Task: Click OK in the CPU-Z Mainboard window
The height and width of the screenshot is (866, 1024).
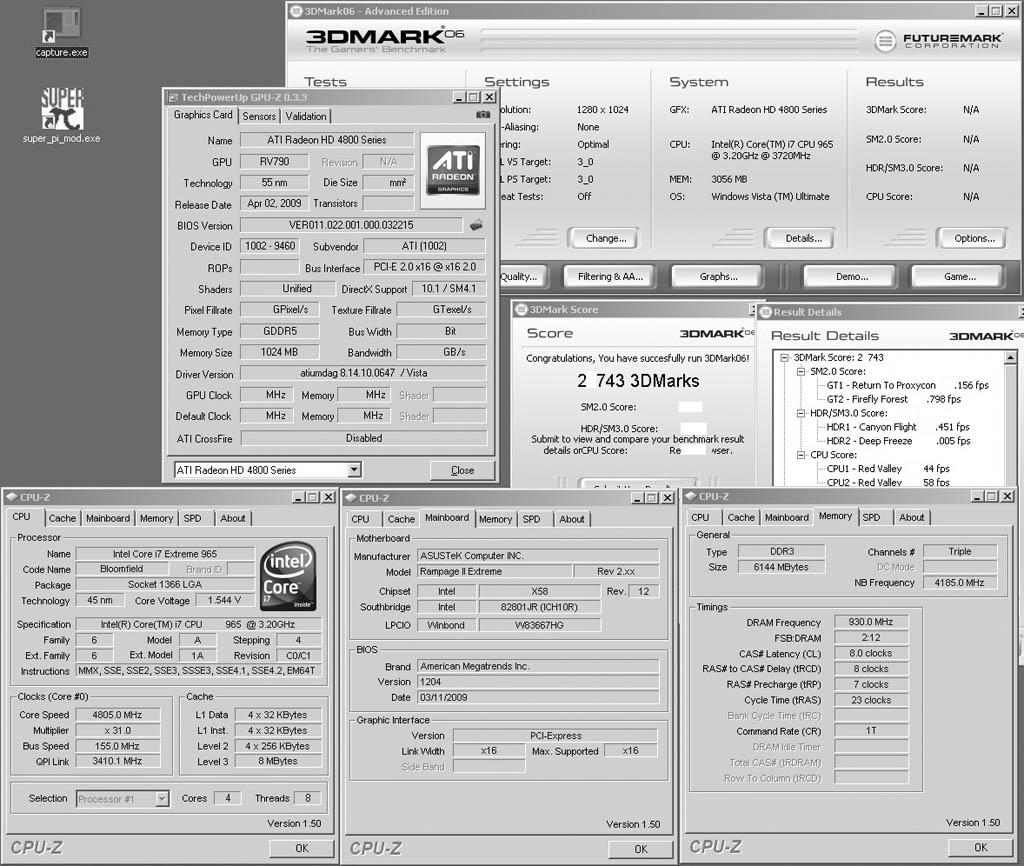Action: click(x=641, y=848)
